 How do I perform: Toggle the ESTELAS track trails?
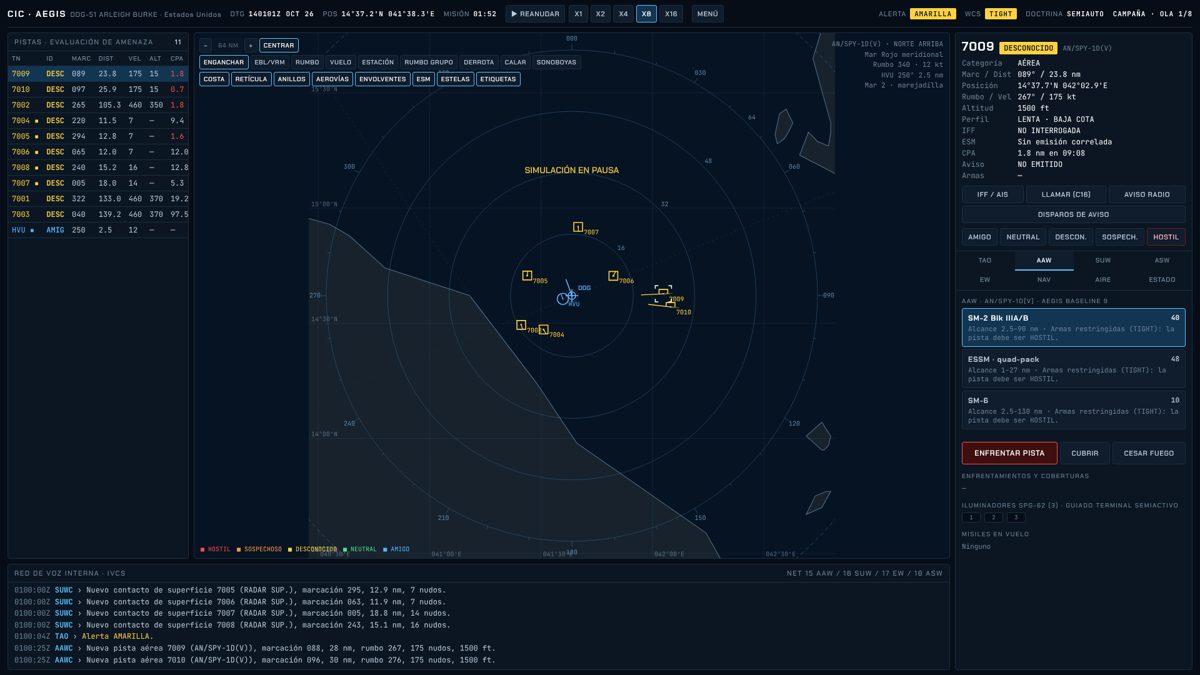click(455, 79)
